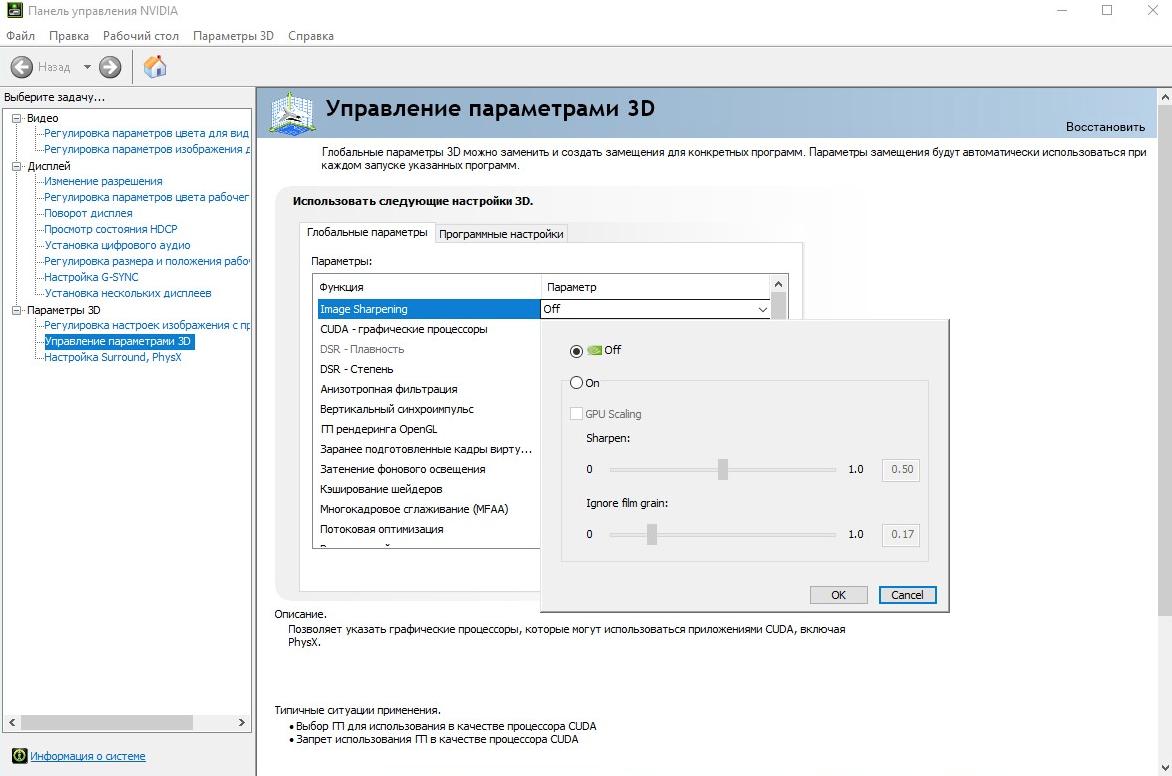Select the Off radio button
The width and height of the screenshot is (1172, 776).
[x=576, y=351]
